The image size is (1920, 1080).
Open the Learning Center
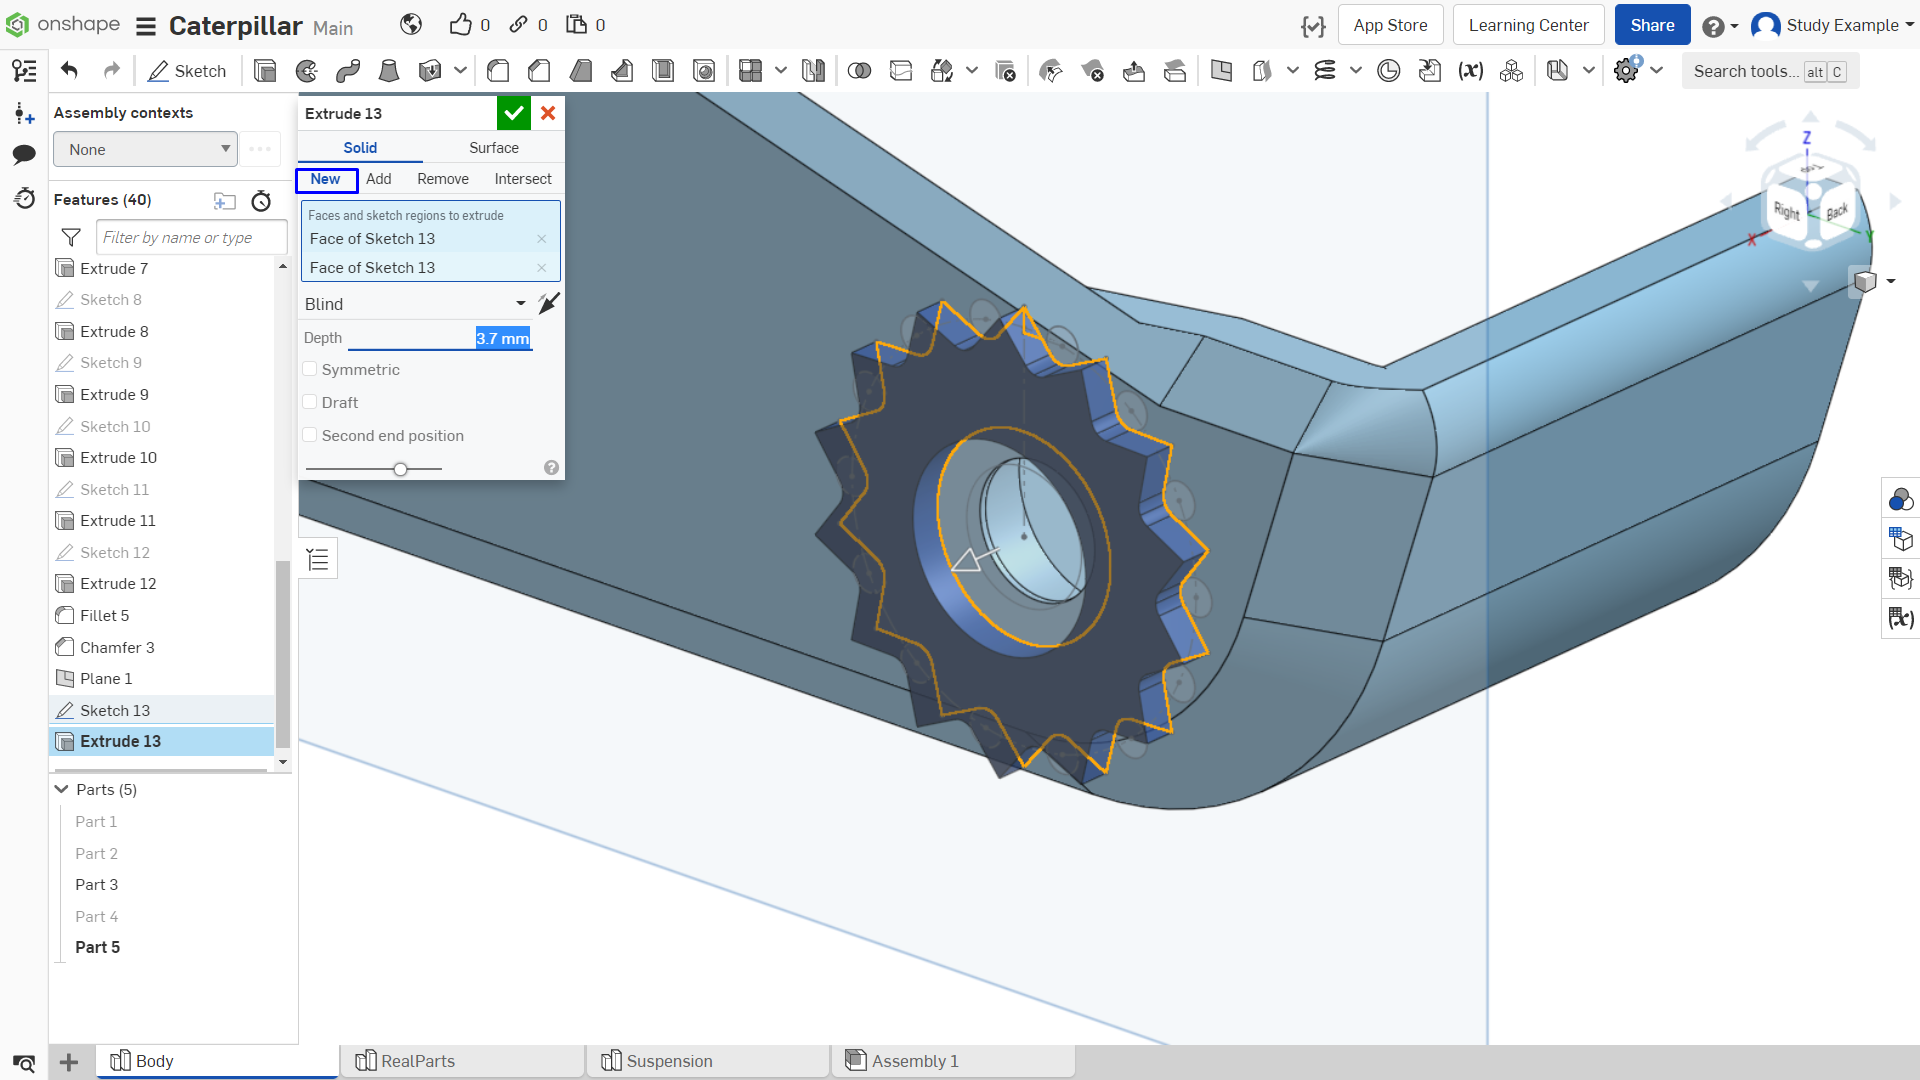(1528, 25)
